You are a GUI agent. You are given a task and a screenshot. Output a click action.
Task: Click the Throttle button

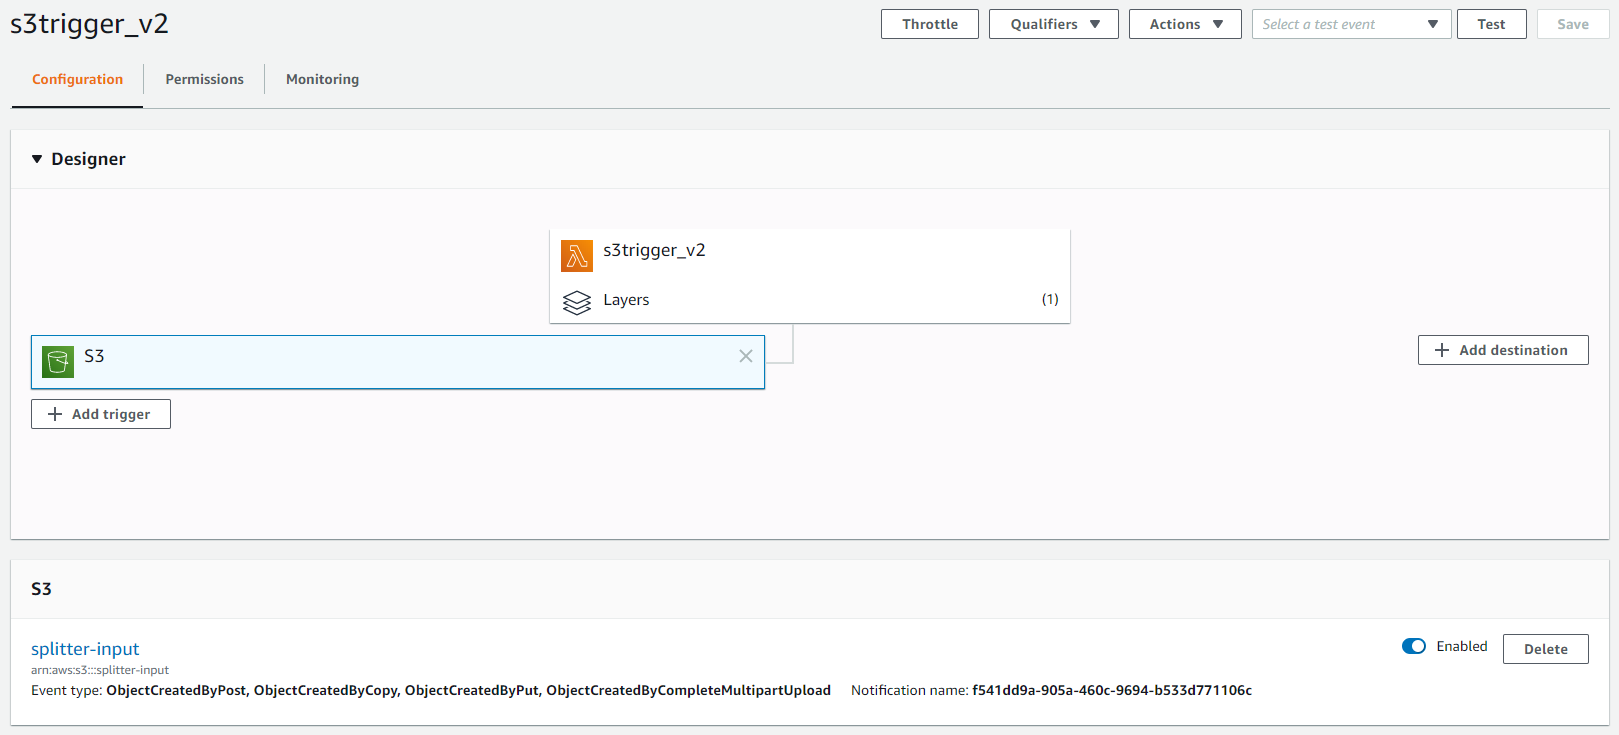pos(929,24)
